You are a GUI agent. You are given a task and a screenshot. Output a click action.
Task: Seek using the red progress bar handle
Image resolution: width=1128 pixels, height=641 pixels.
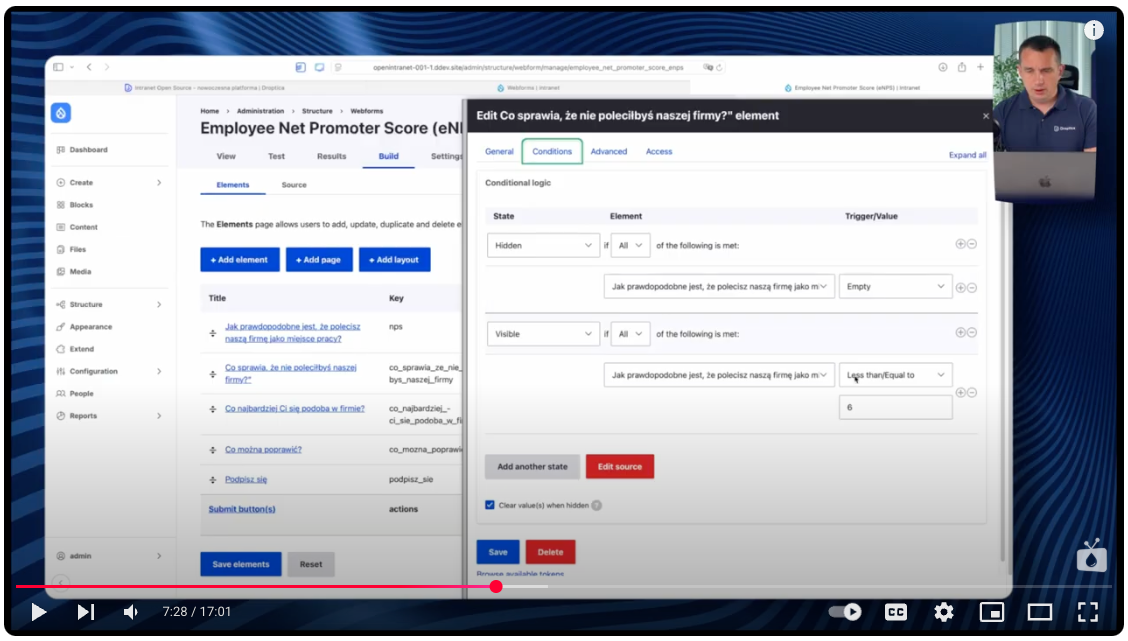tap(496, 586)
